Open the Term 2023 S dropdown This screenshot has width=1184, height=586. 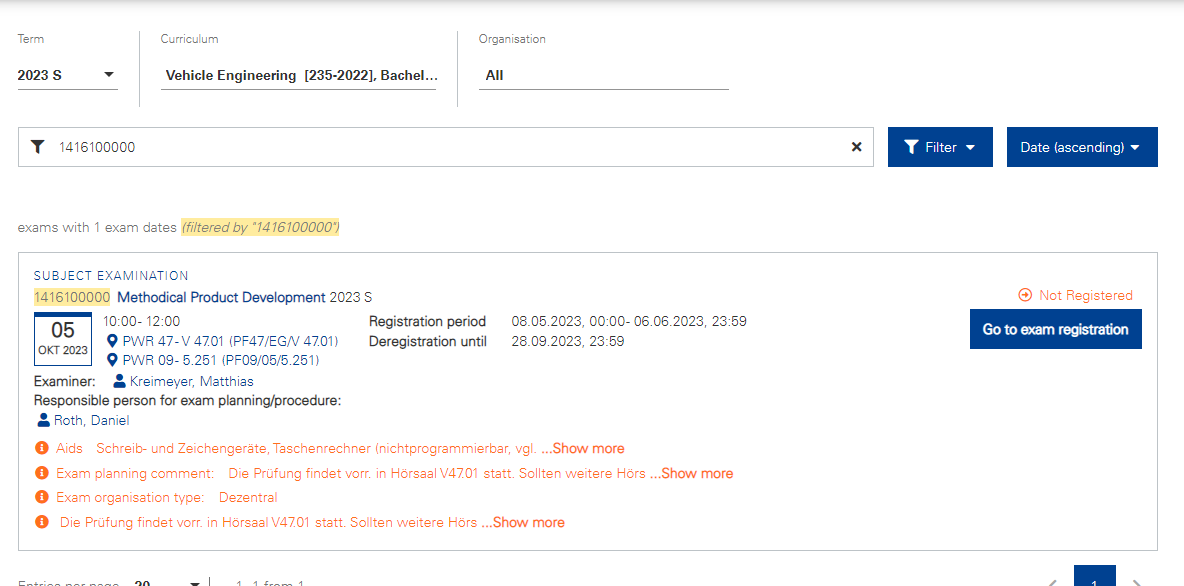click(x=67, y=75)
